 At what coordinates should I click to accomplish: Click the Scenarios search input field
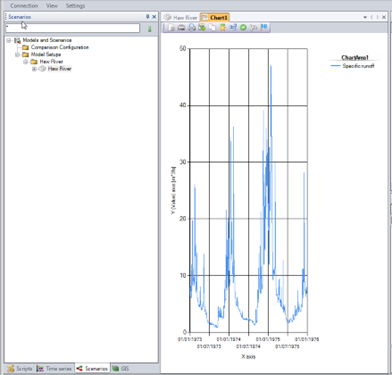pyautogui.click(x=73, y=28)
